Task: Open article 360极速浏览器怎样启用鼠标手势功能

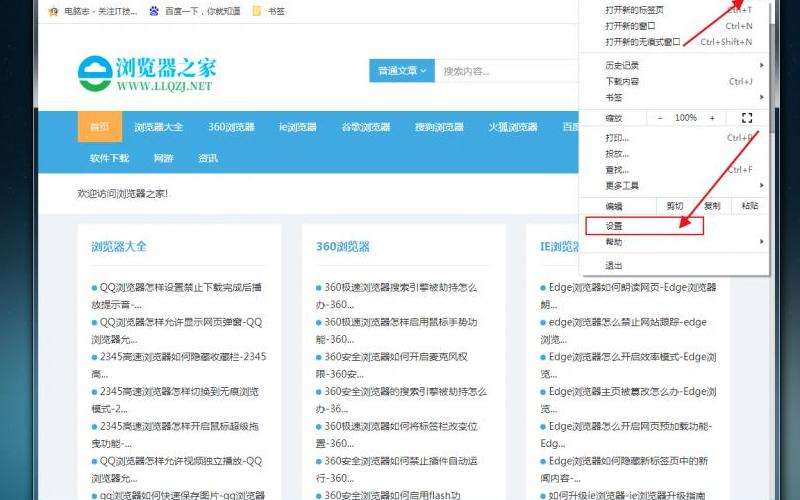Action: 396,331
